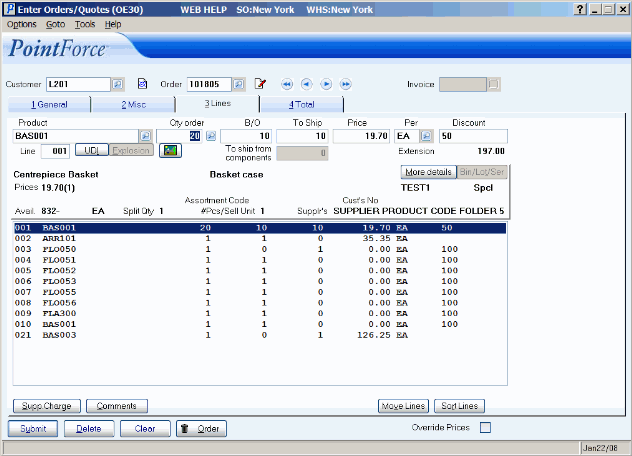
Task: Click the Qty order input field
Action: click(x=179, y=136)
